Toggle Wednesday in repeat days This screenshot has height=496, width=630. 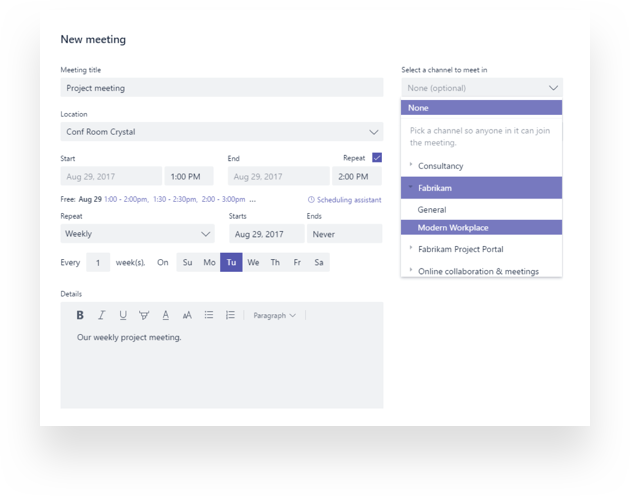pyautogui.click(x=253, y=262)
